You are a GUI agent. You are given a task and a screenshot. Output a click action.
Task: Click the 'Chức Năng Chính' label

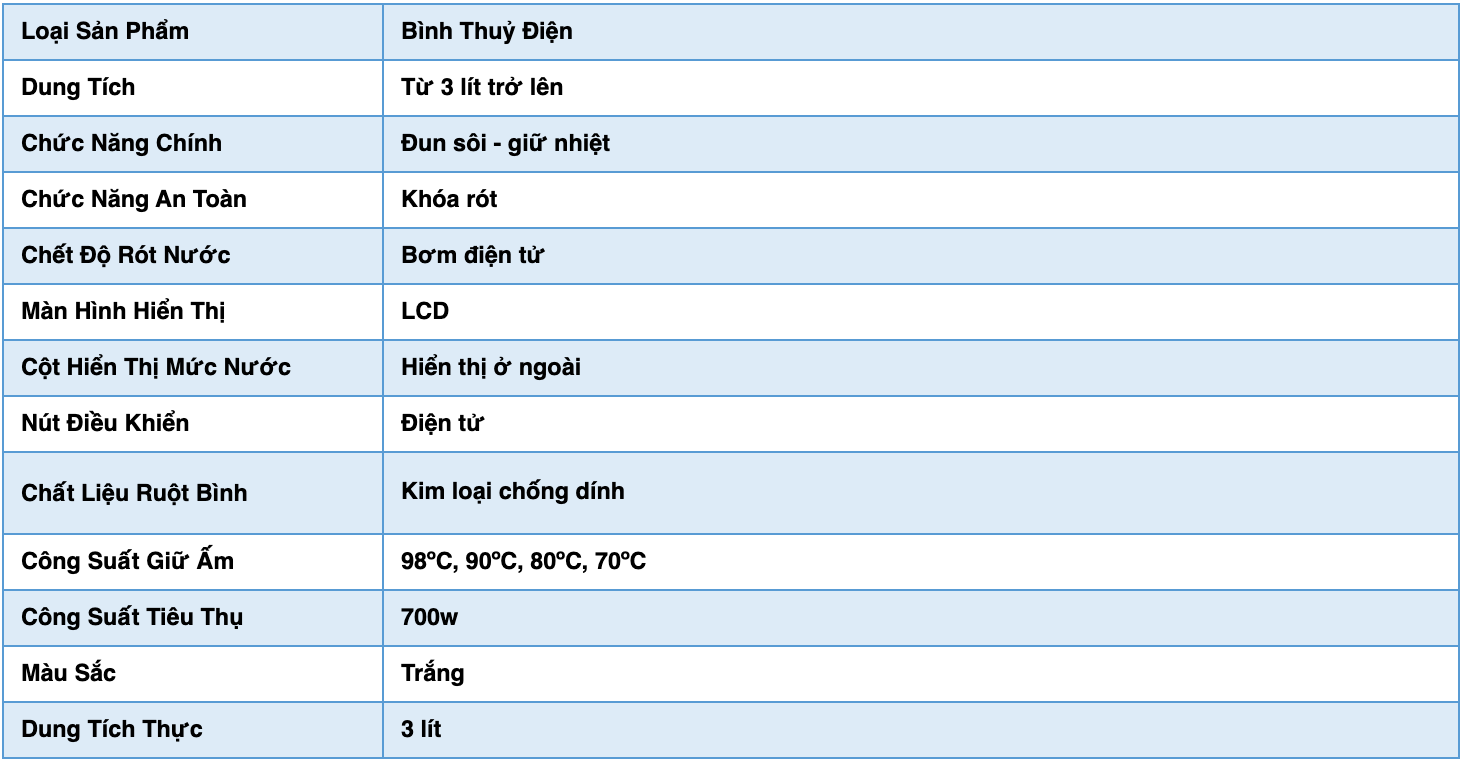click(121, 143)
